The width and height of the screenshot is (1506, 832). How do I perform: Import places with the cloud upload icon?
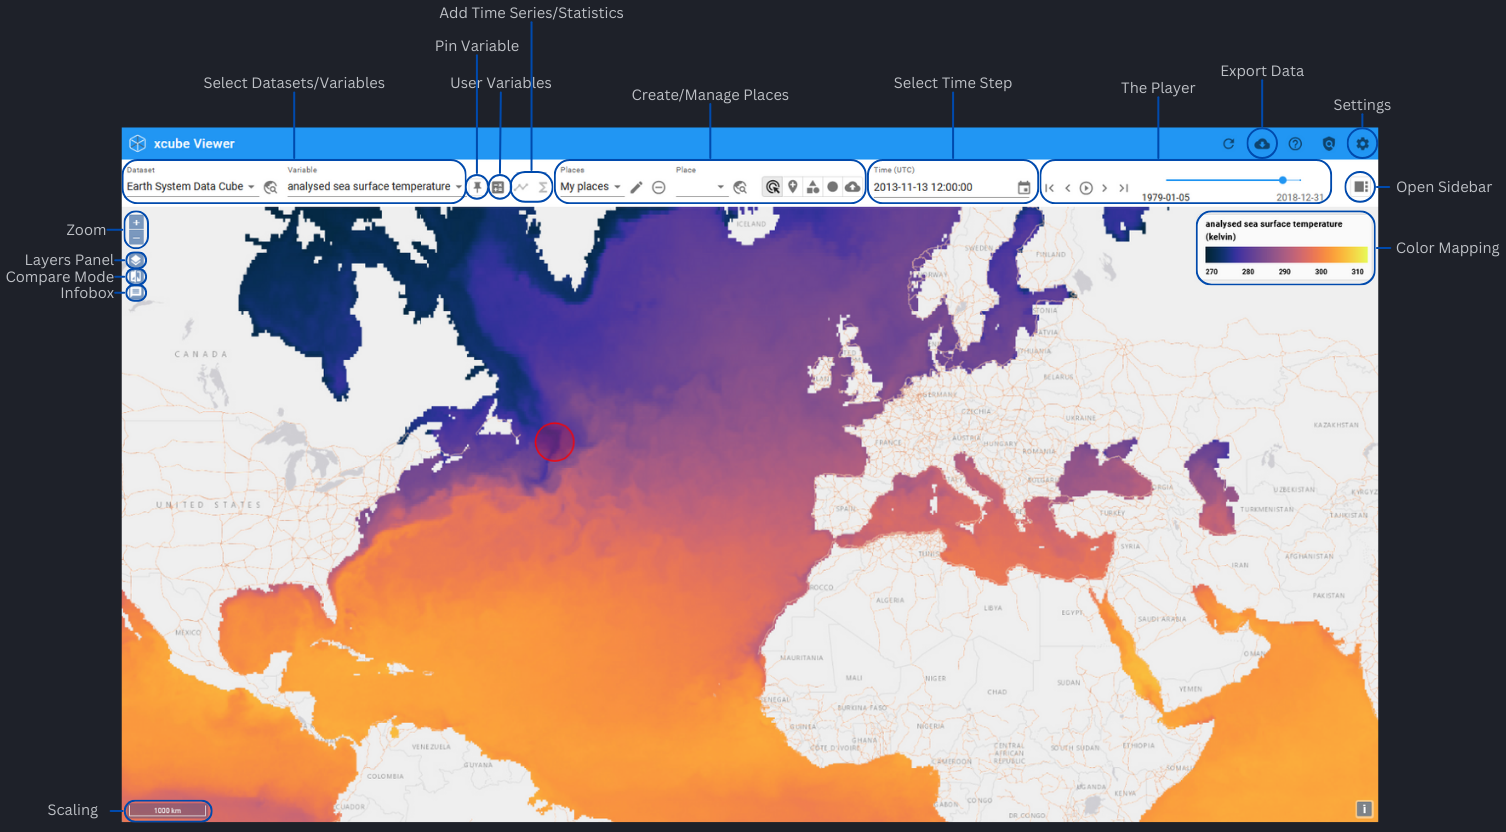point(852,187)
